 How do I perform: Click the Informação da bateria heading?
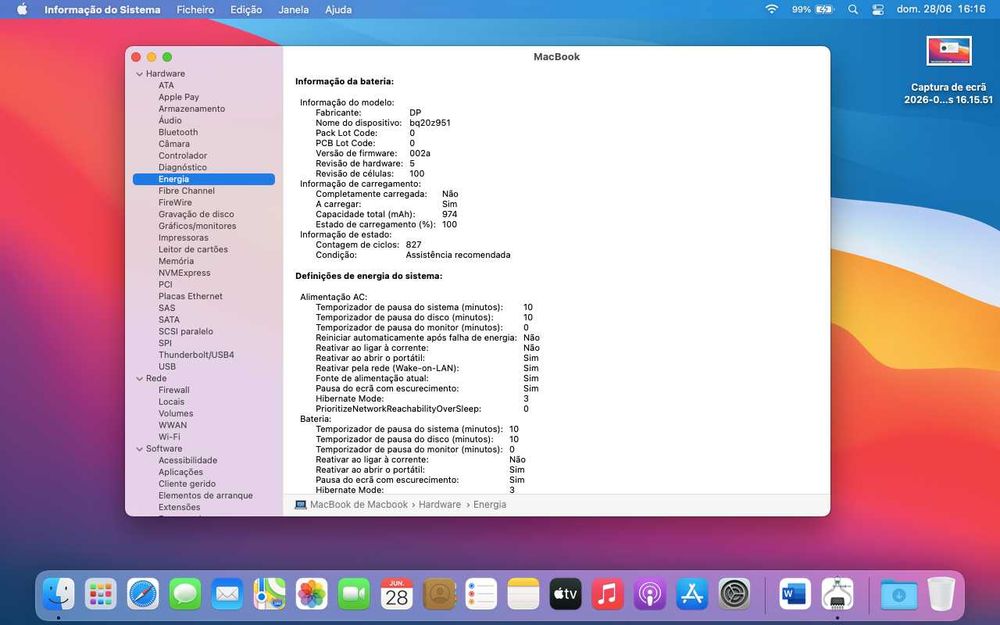pyautogui.click(x=344, y=82)
